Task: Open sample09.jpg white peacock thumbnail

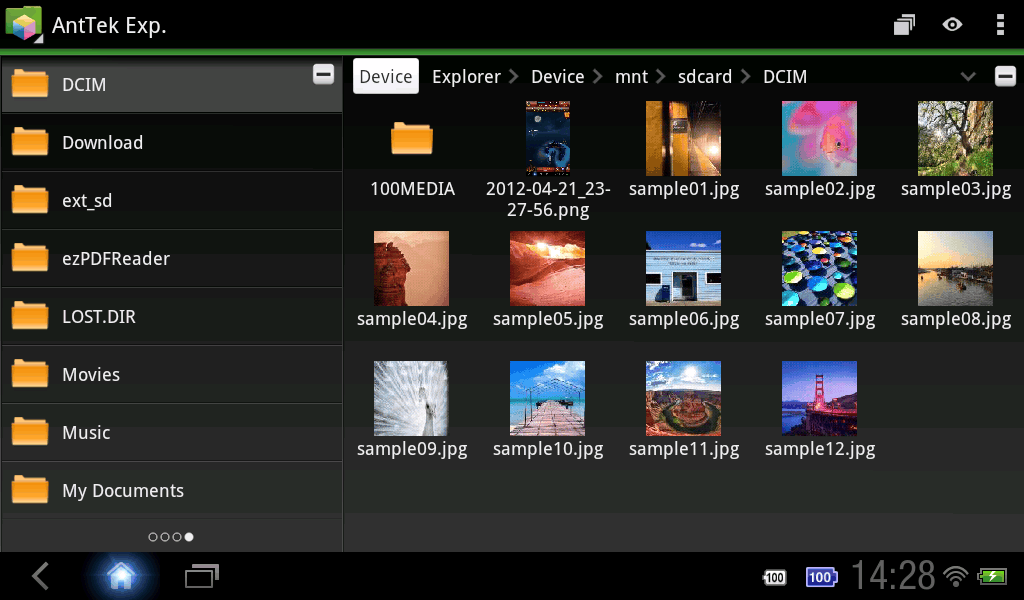Action: click(x=411, y=398)
